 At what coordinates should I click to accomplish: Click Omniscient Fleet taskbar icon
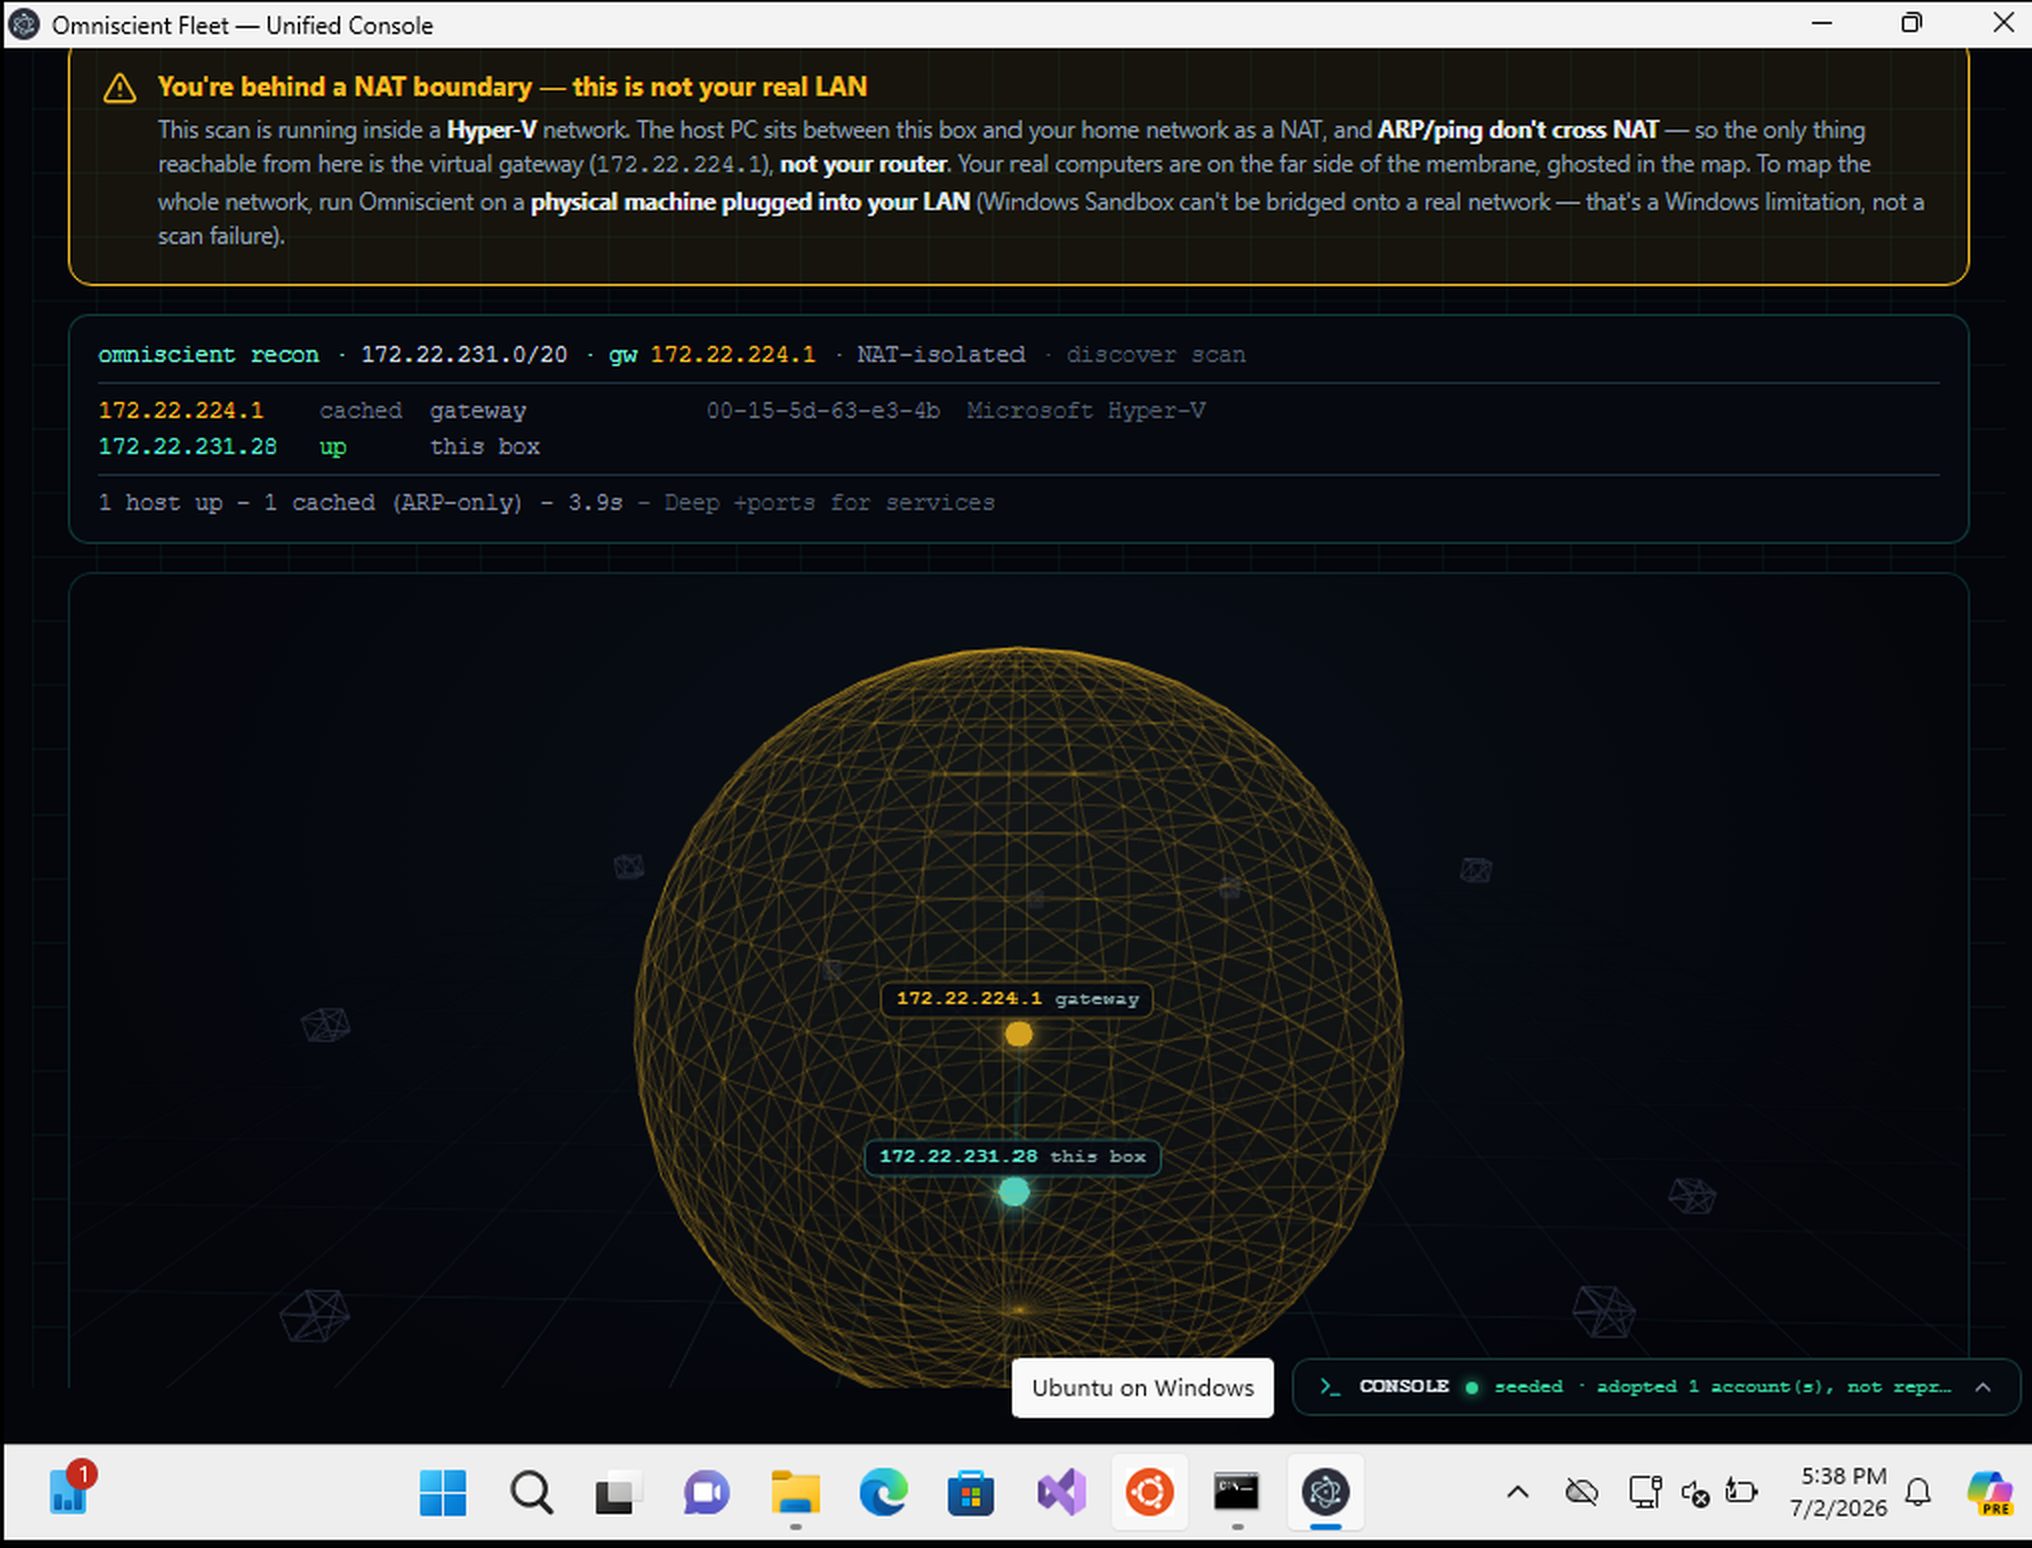click(x=1325, y=1493)
